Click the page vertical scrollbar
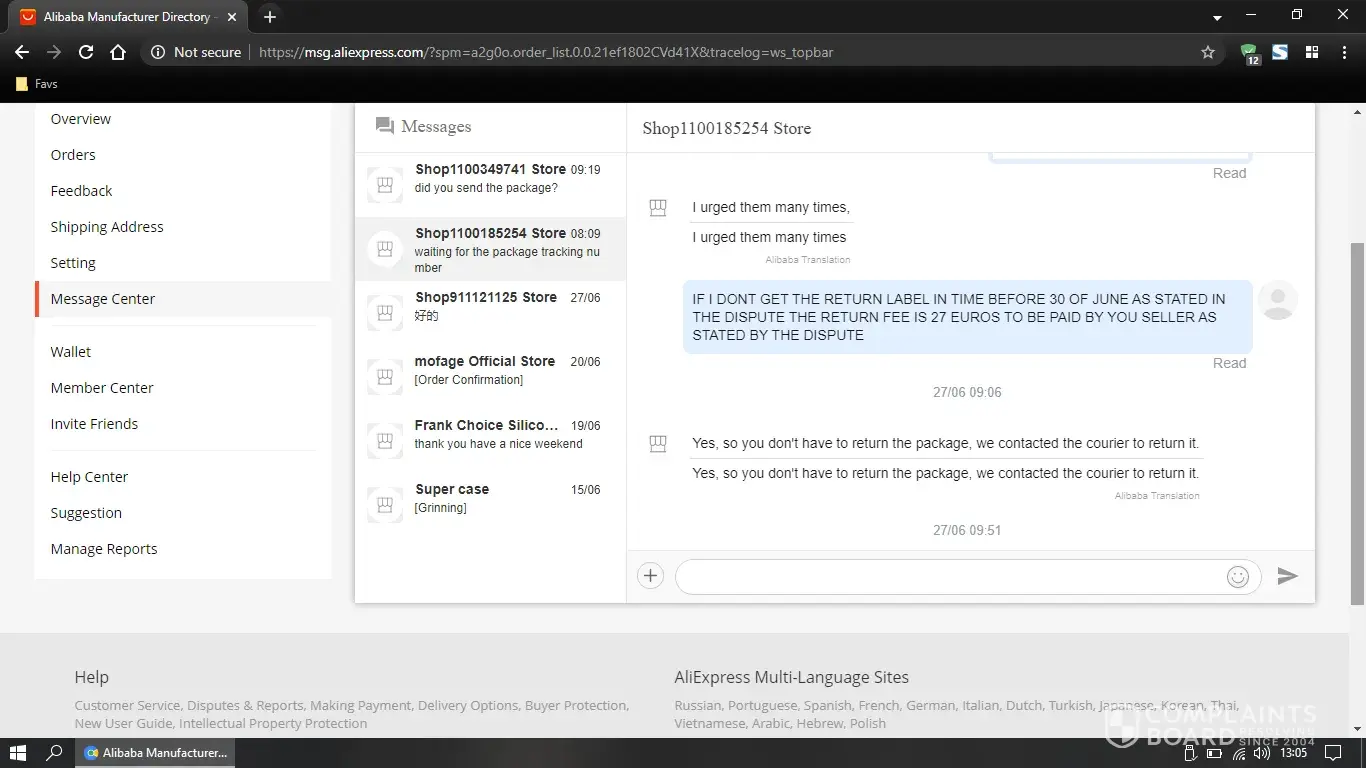 tap(1357, 420)
